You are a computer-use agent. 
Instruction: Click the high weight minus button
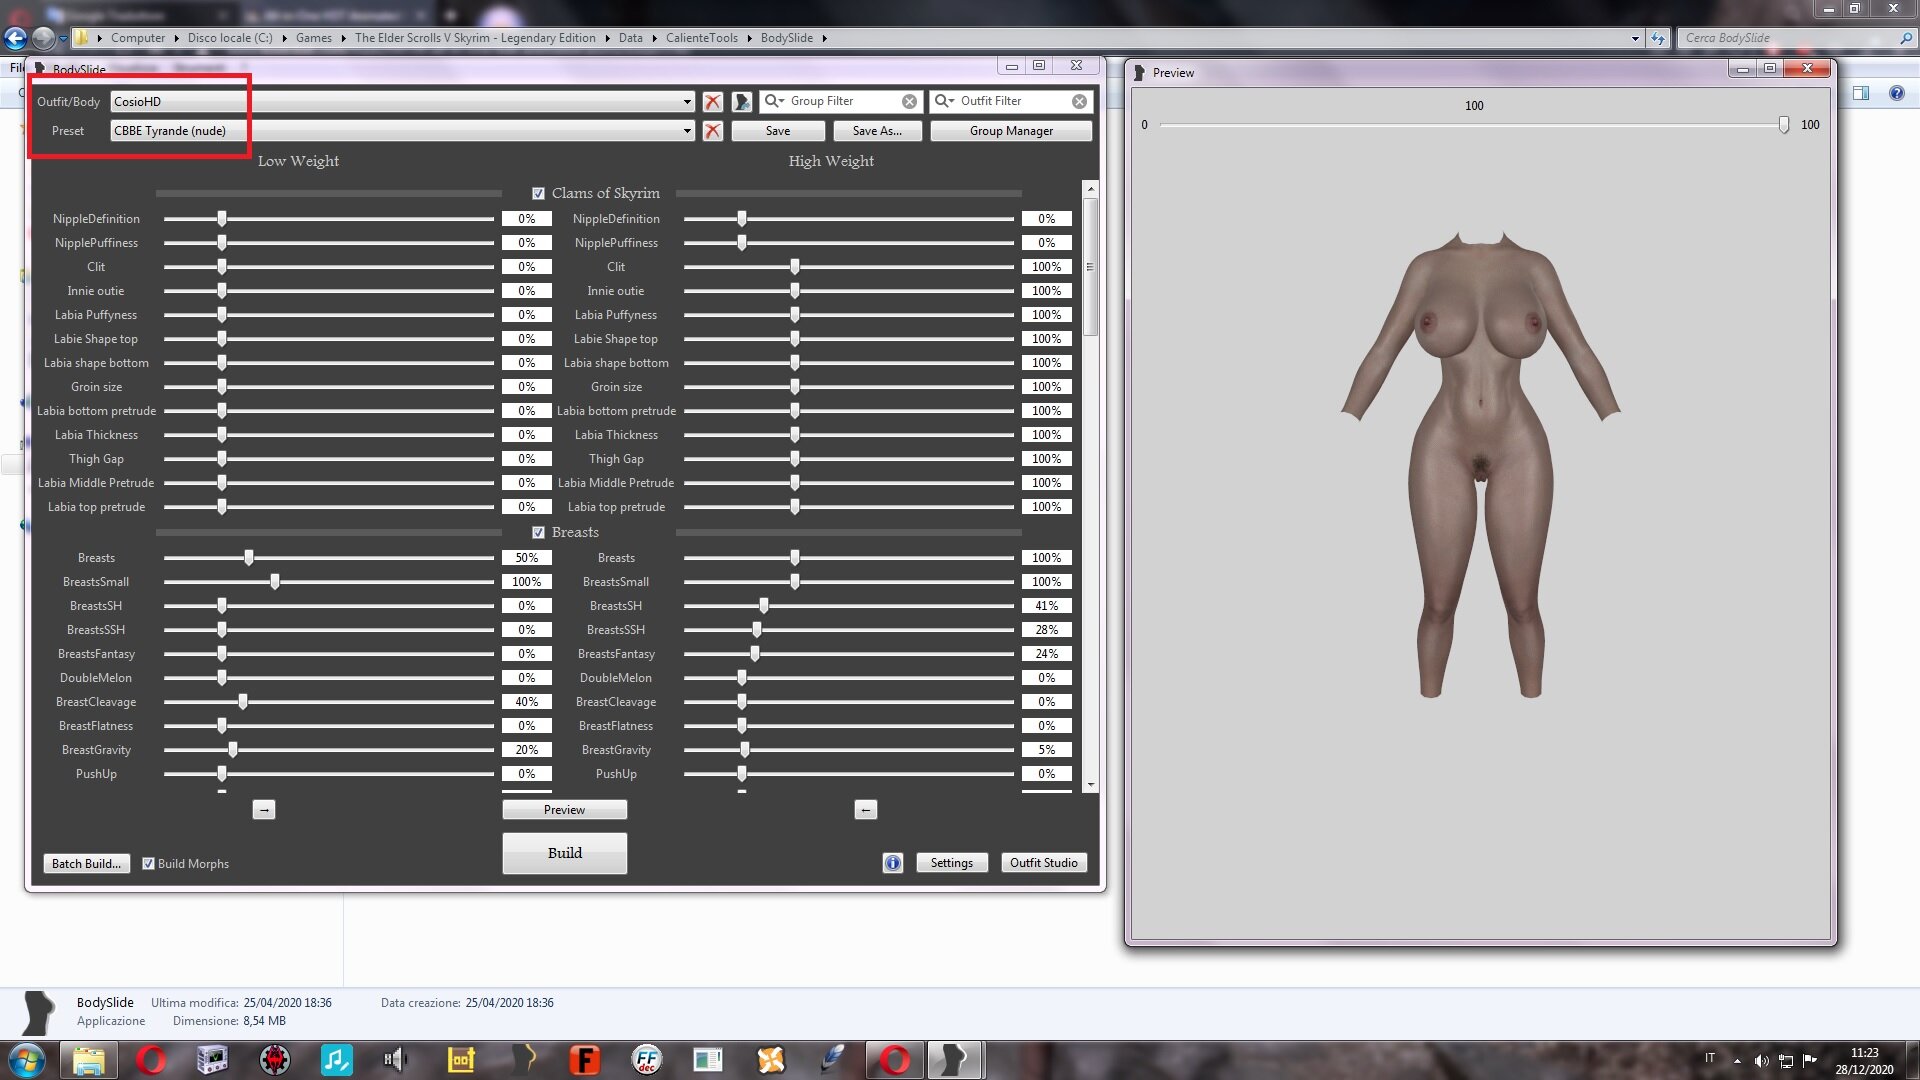(866, 810)
